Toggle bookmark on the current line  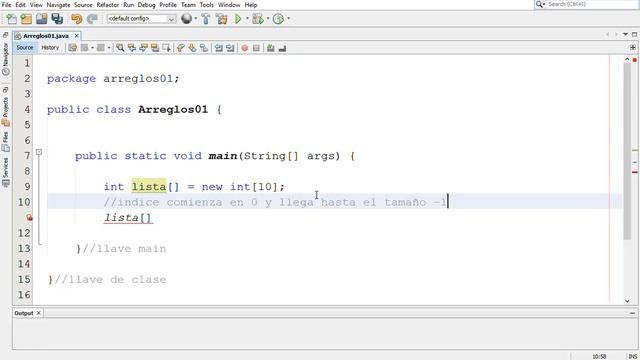(x=203, y=48)
